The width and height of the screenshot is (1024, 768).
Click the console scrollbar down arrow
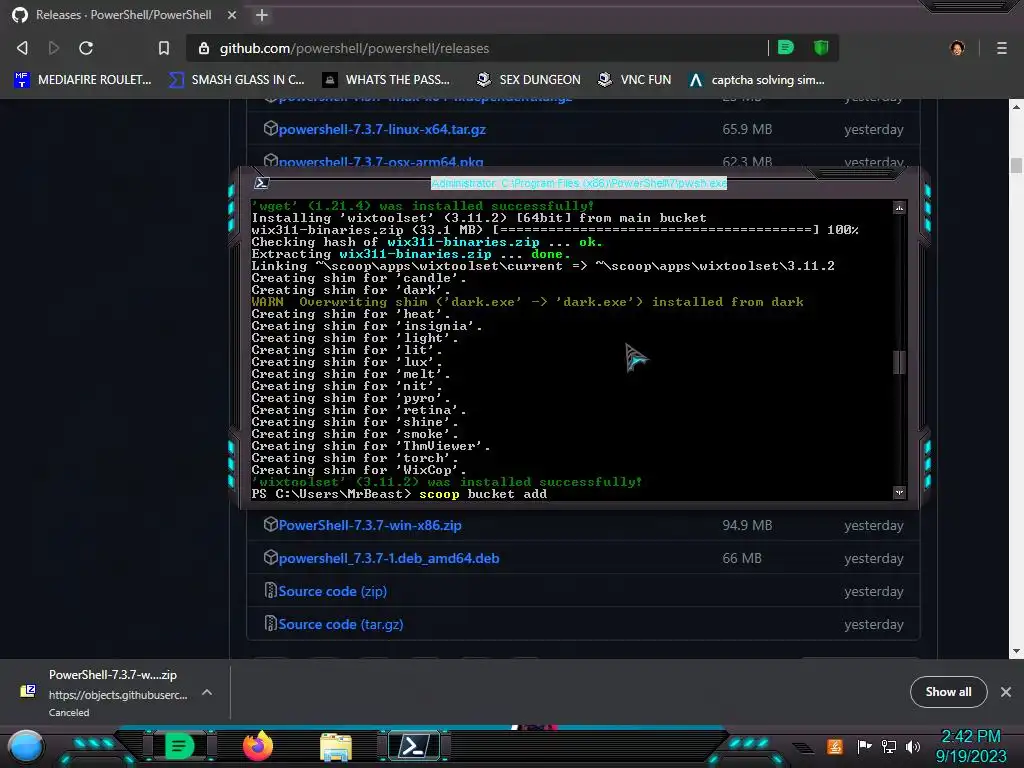click(899, 492)
